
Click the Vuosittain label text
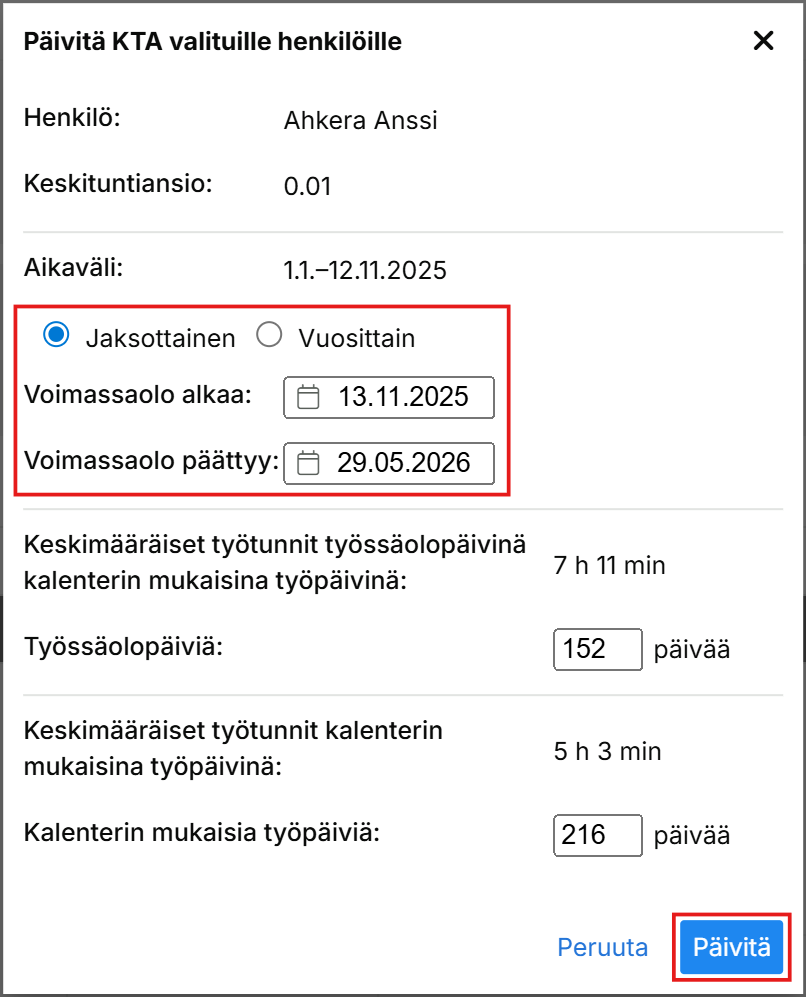tap(356, 338)
